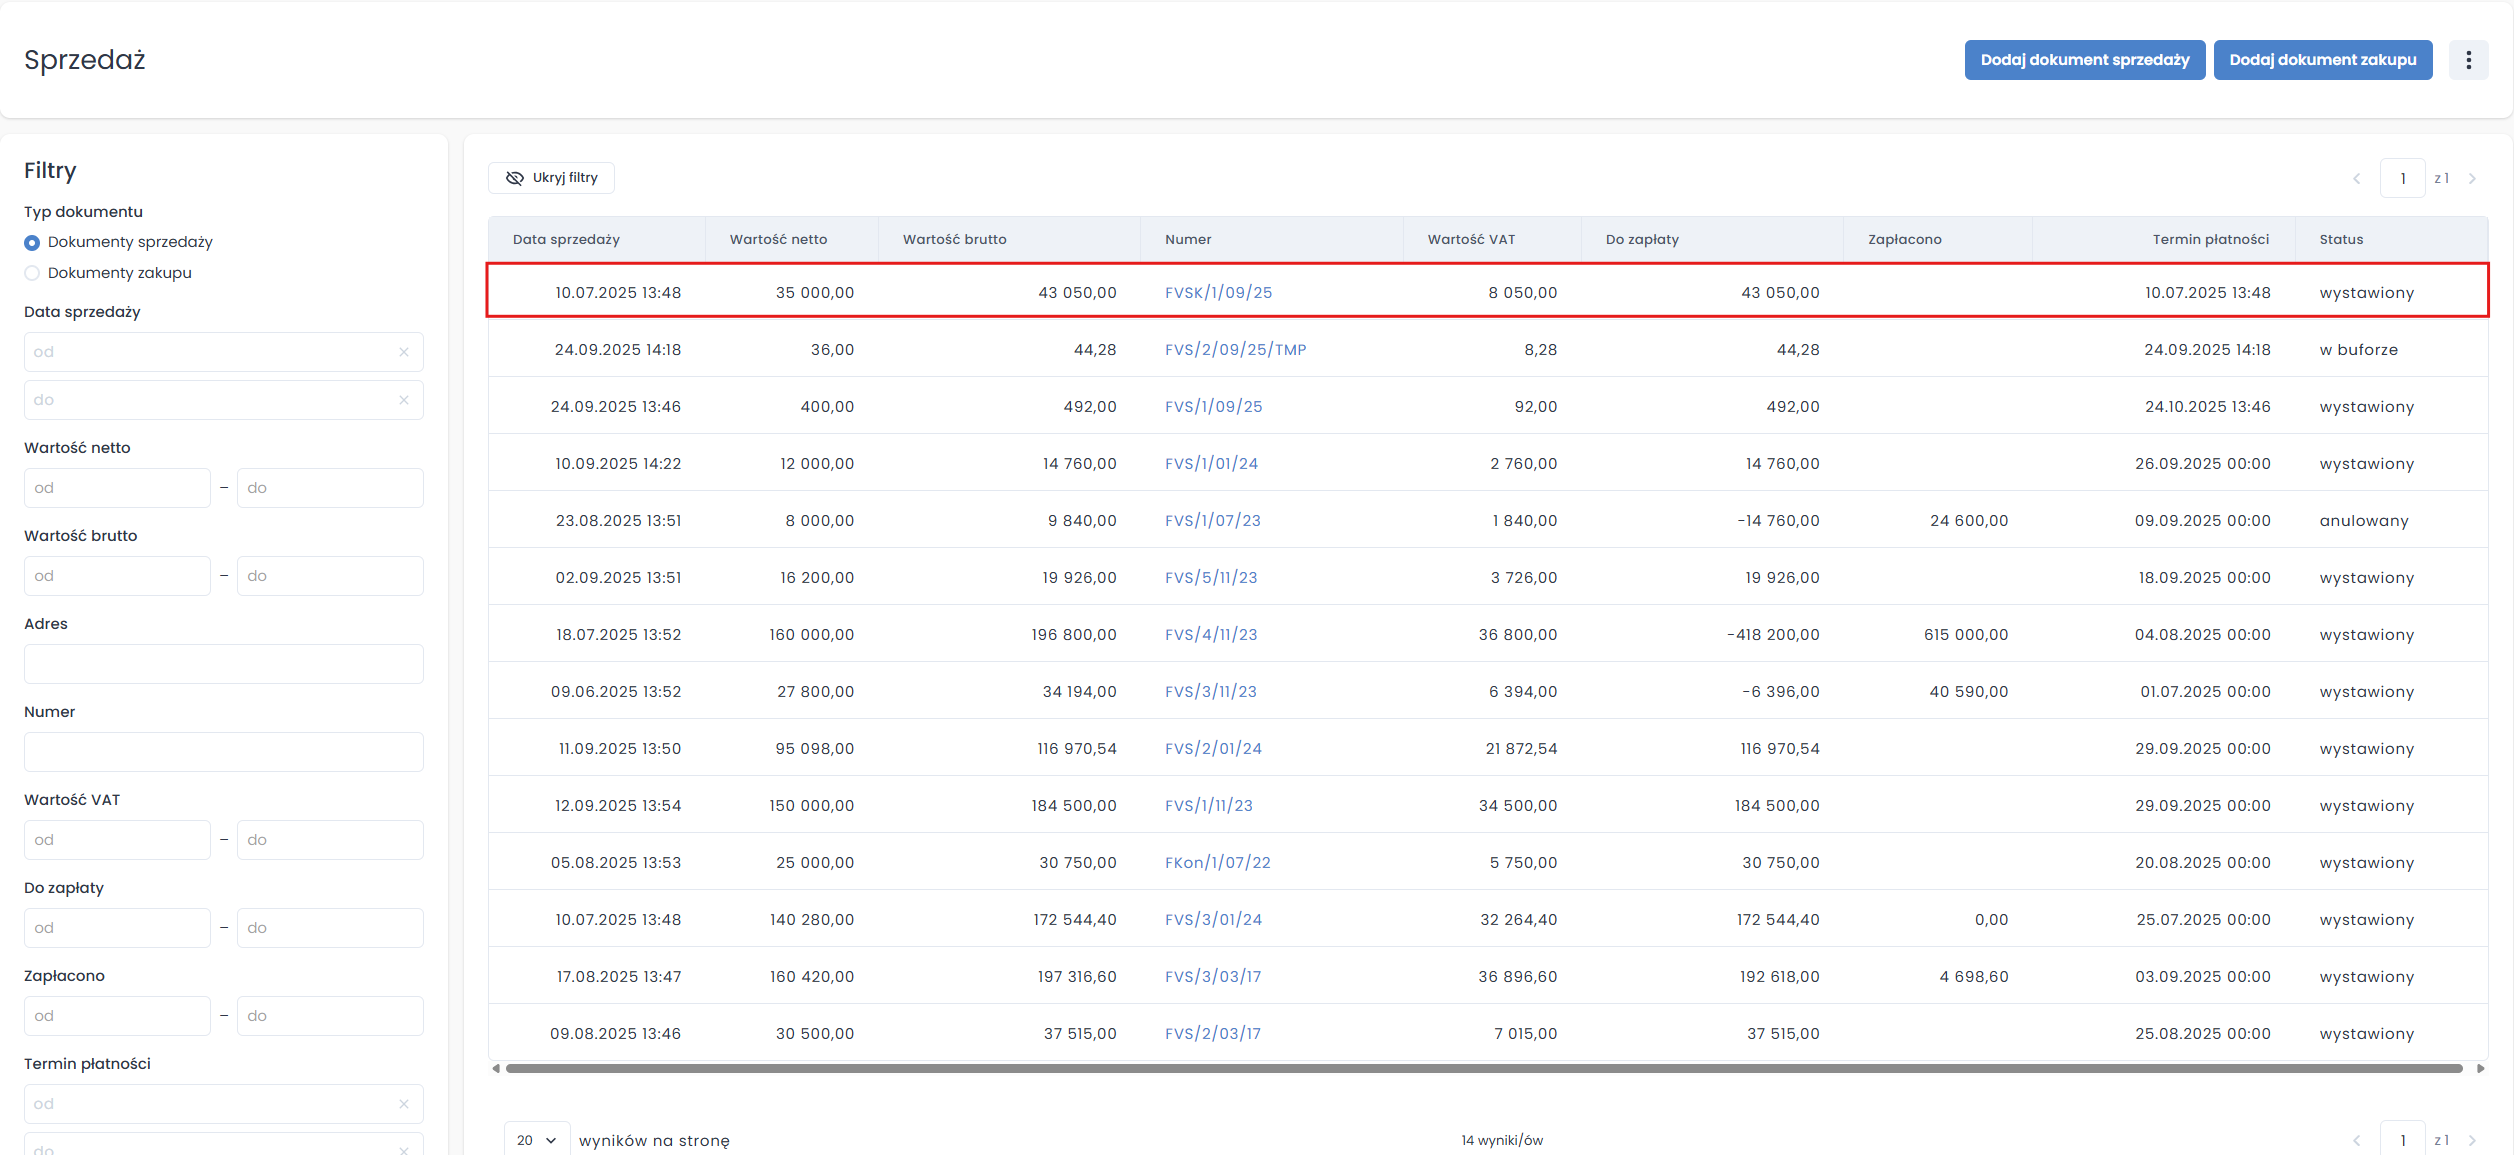Open results per page dropdown showing 20
Screen dimensions: 2514x1155
coord(536,1140)
